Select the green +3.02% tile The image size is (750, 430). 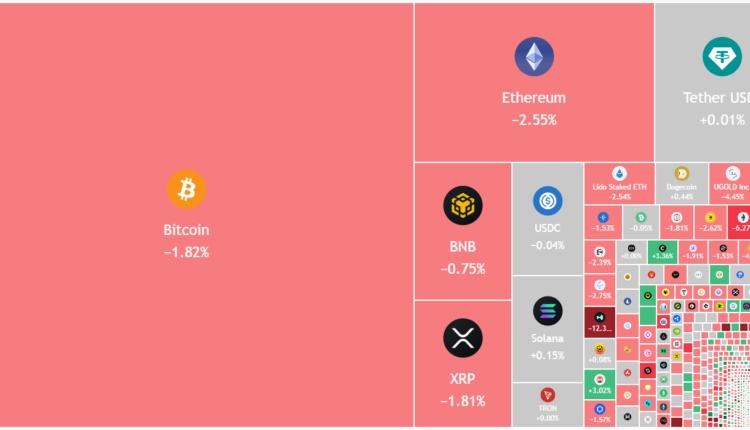click(x=600, y=383)
